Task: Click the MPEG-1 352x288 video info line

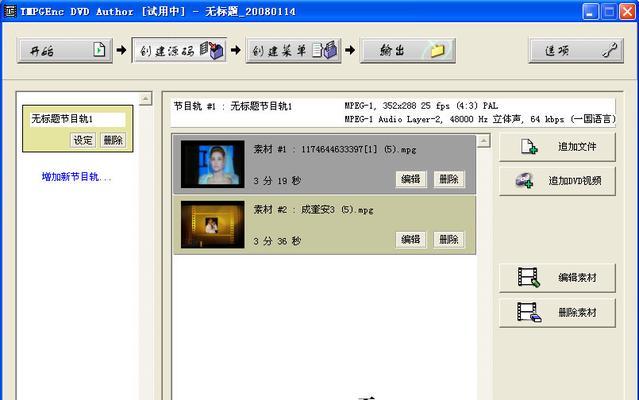Action: [x=421, y=106]
